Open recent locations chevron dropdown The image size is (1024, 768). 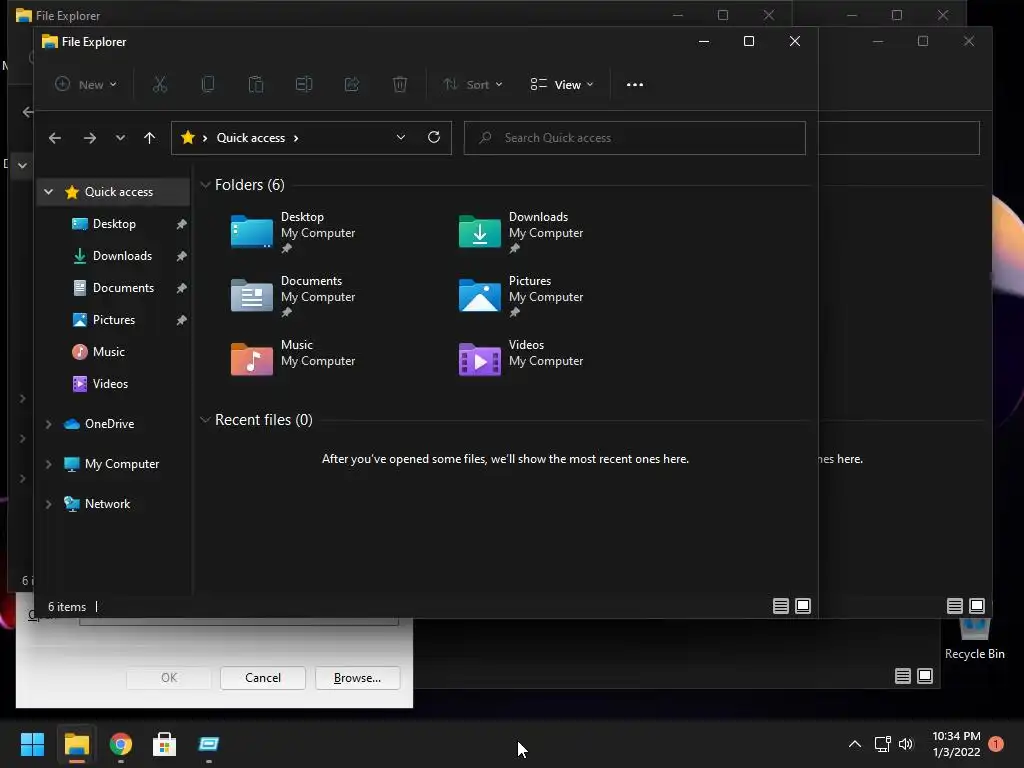(120, 138)
